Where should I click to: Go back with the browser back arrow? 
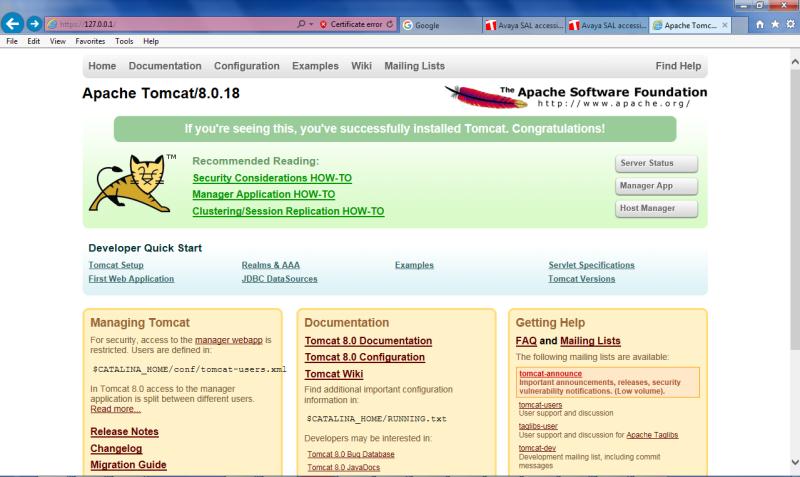(12, 23)
